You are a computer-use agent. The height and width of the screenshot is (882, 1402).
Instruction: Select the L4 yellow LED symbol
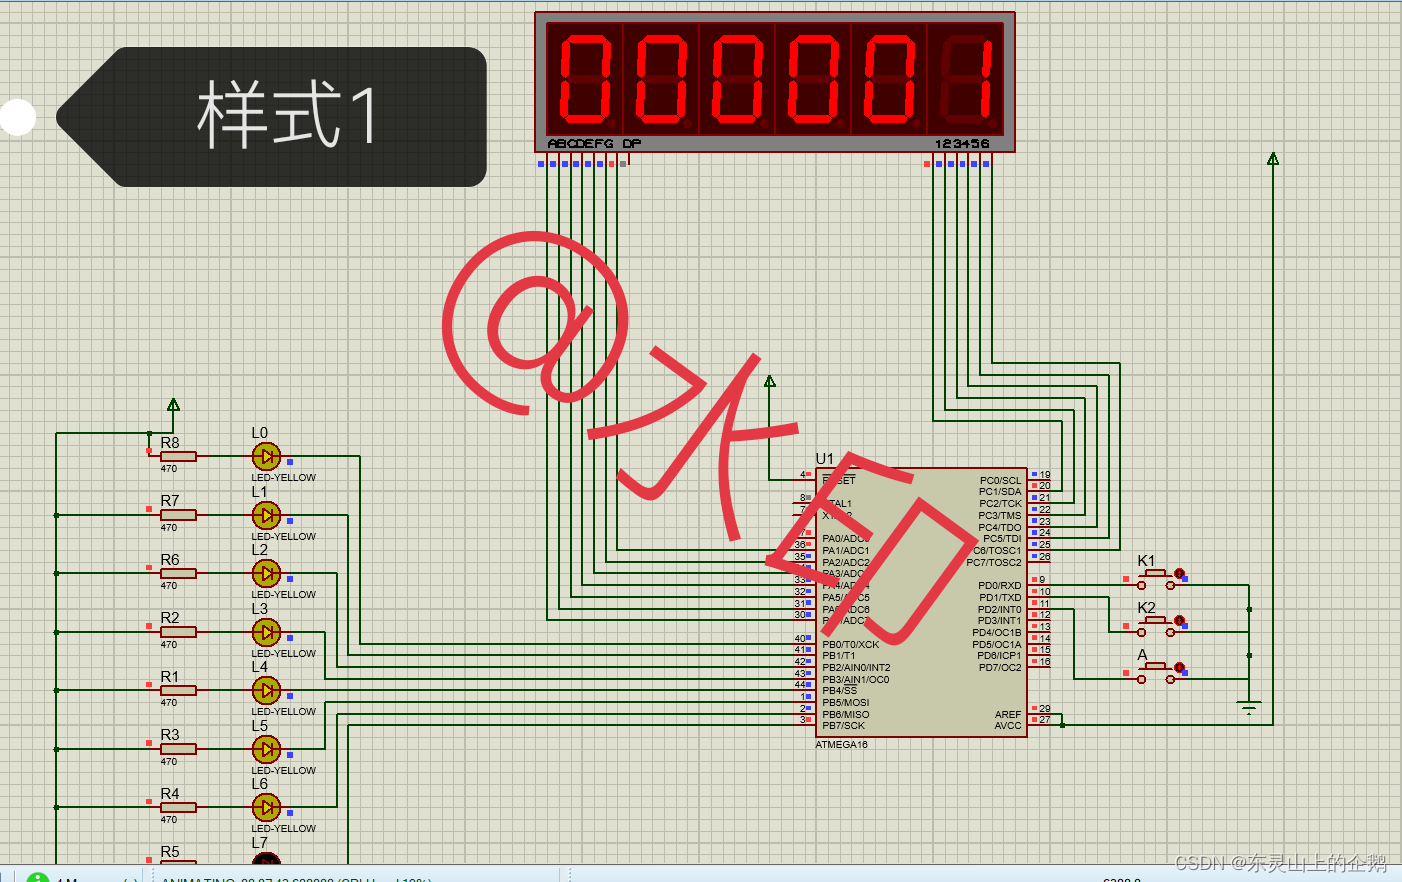[x=266, y=690]
